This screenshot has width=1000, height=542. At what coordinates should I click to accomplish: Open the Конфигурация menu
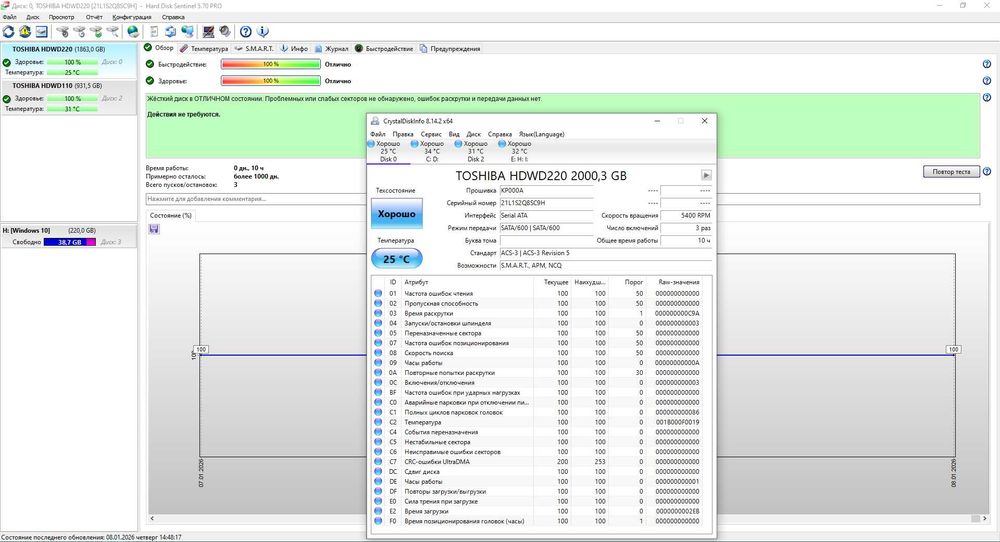coord(132,17)
